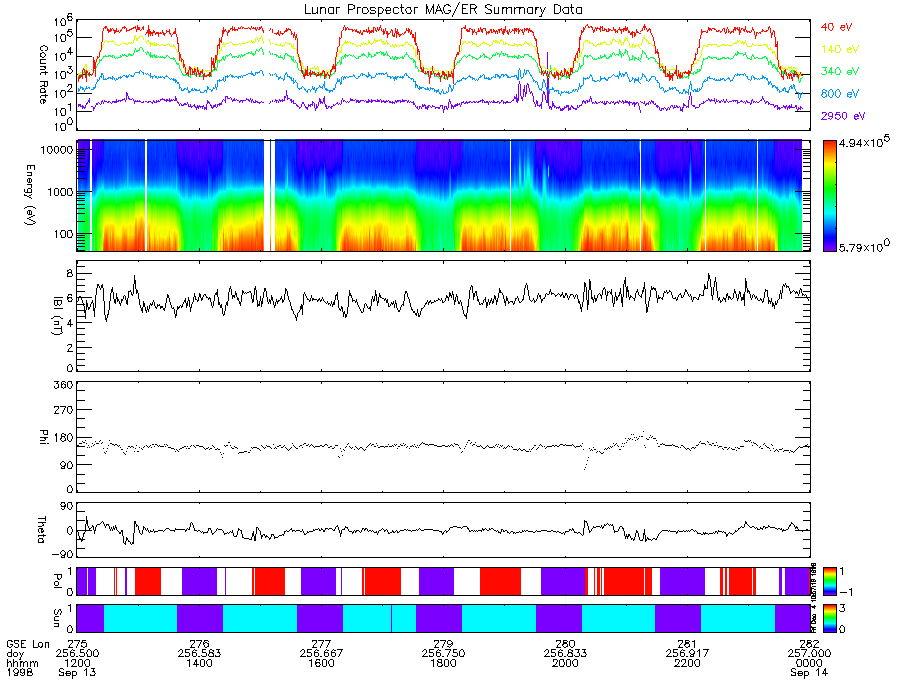Click the Pol panel color bar
The image size is (900, 700).
pyautogui.click(x=829, y=581)
